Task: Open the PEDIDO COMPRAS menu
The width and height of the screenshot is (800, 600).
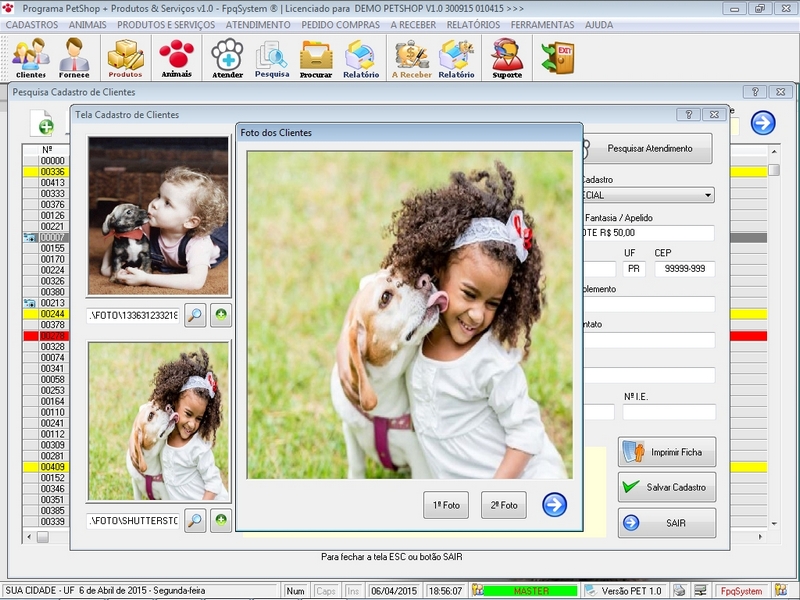Action: click(340, 25)
